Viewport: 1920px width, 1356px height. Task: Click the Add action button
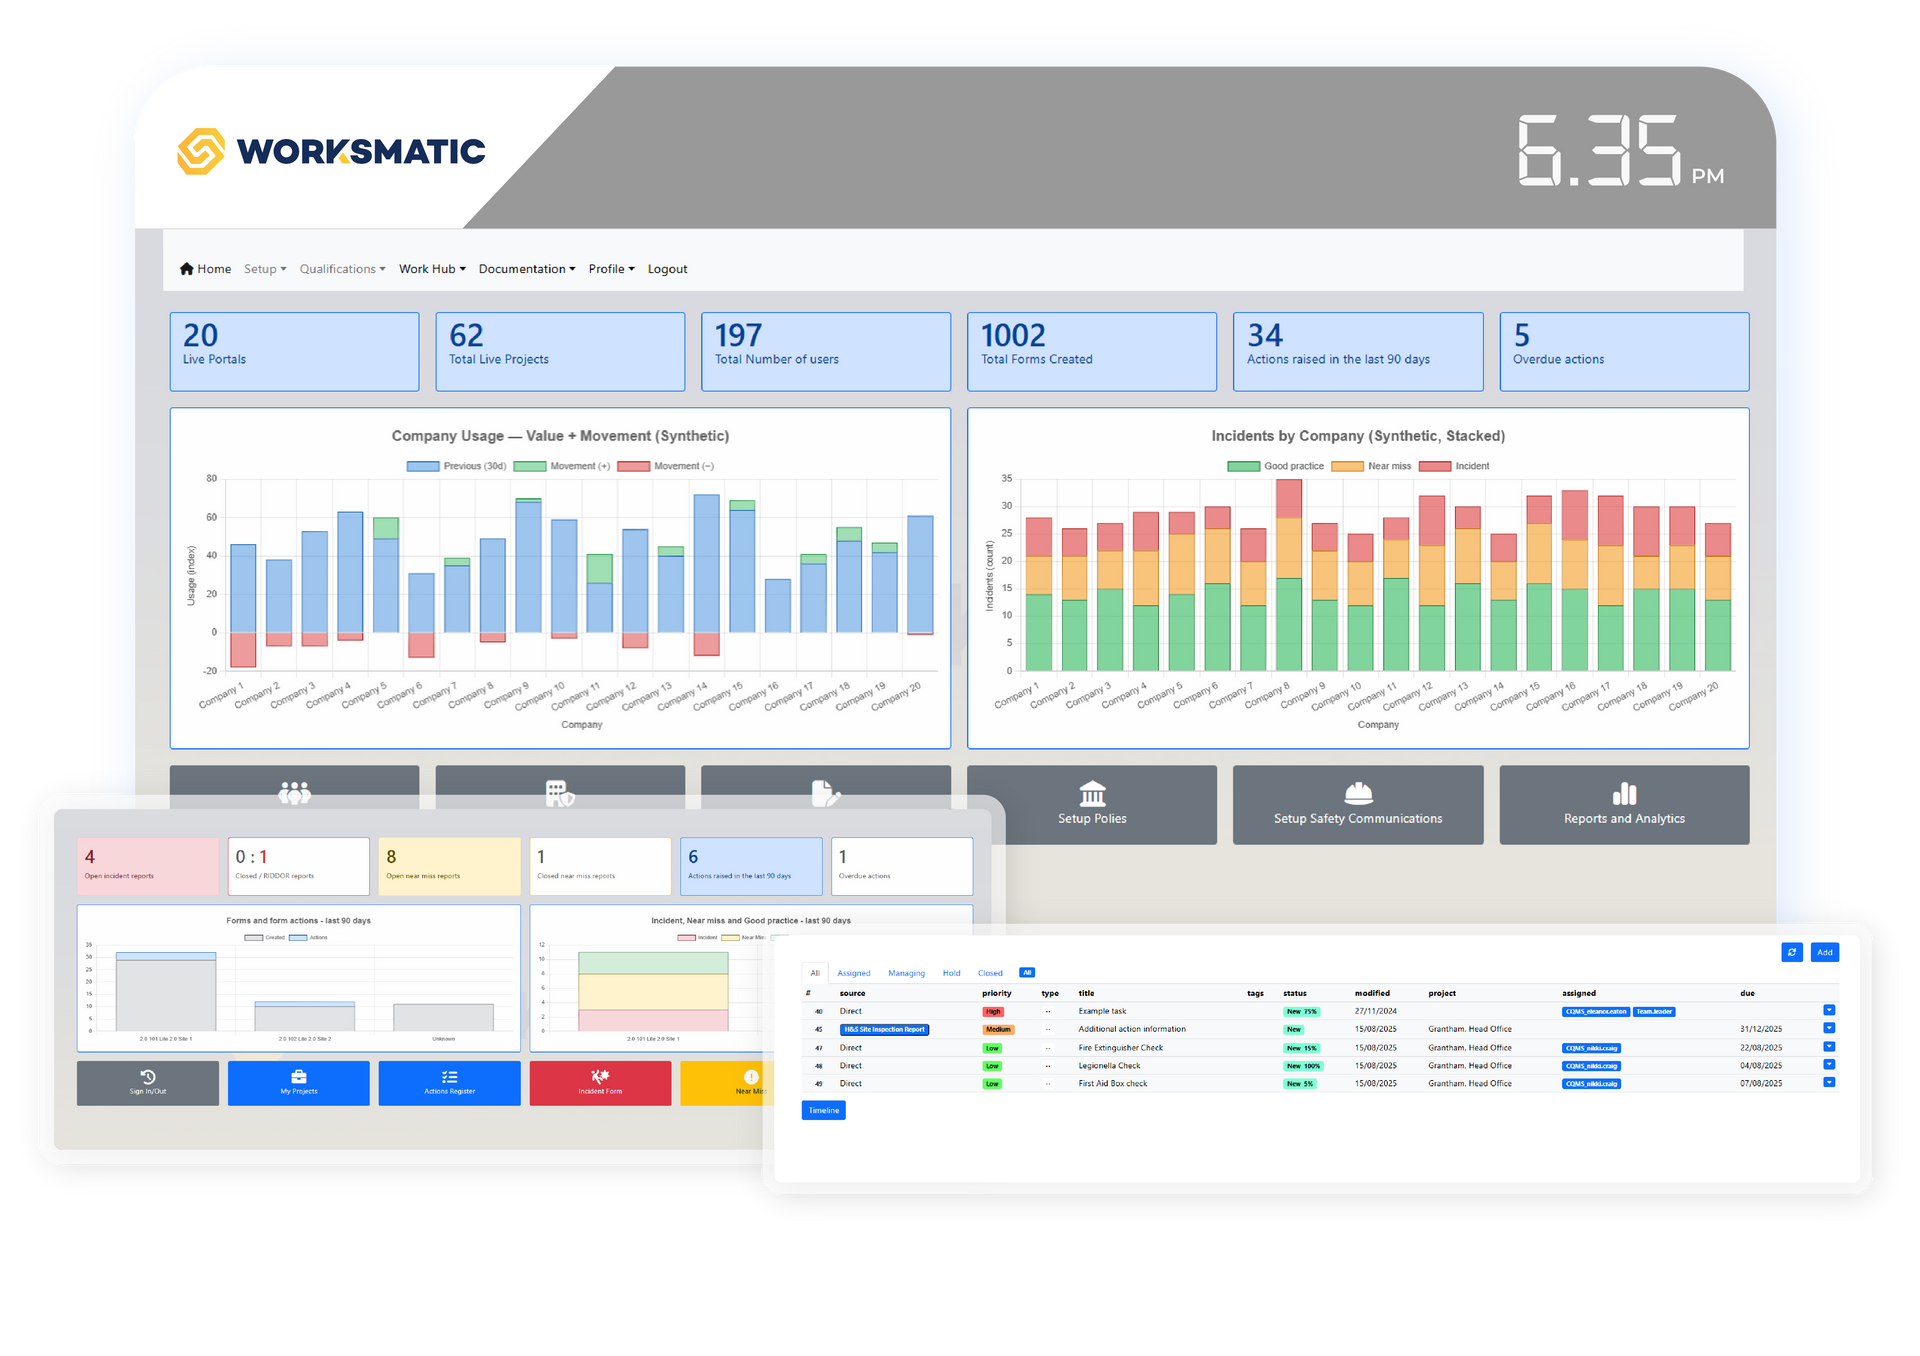point(1824,952)
